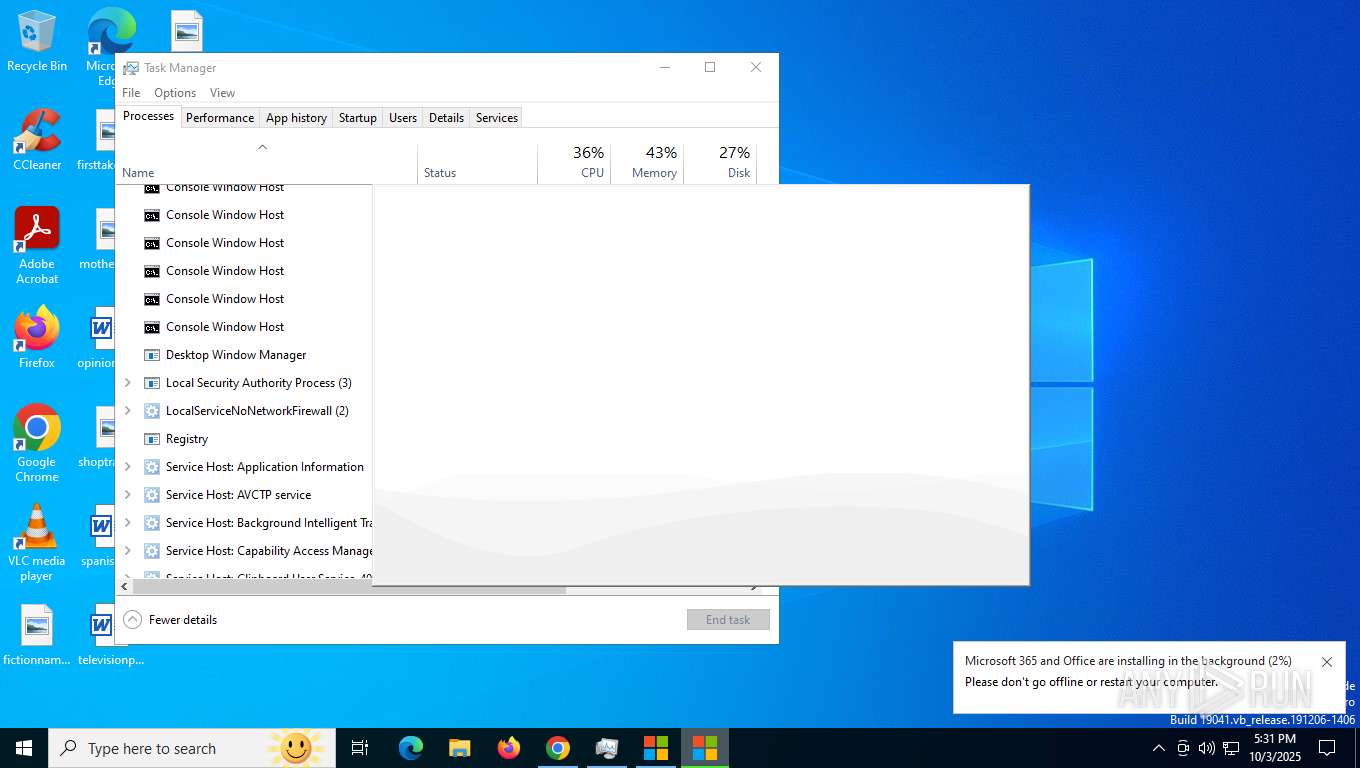Click the Microsoft 365 installing notification message

click(x=1129, y=672)
